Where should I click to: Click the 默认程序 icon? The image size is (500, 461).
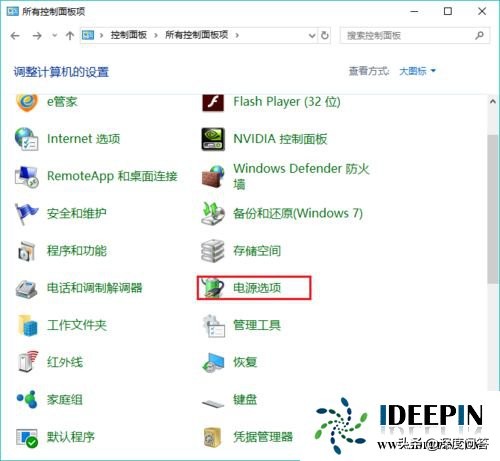click(x=27, y=438)
